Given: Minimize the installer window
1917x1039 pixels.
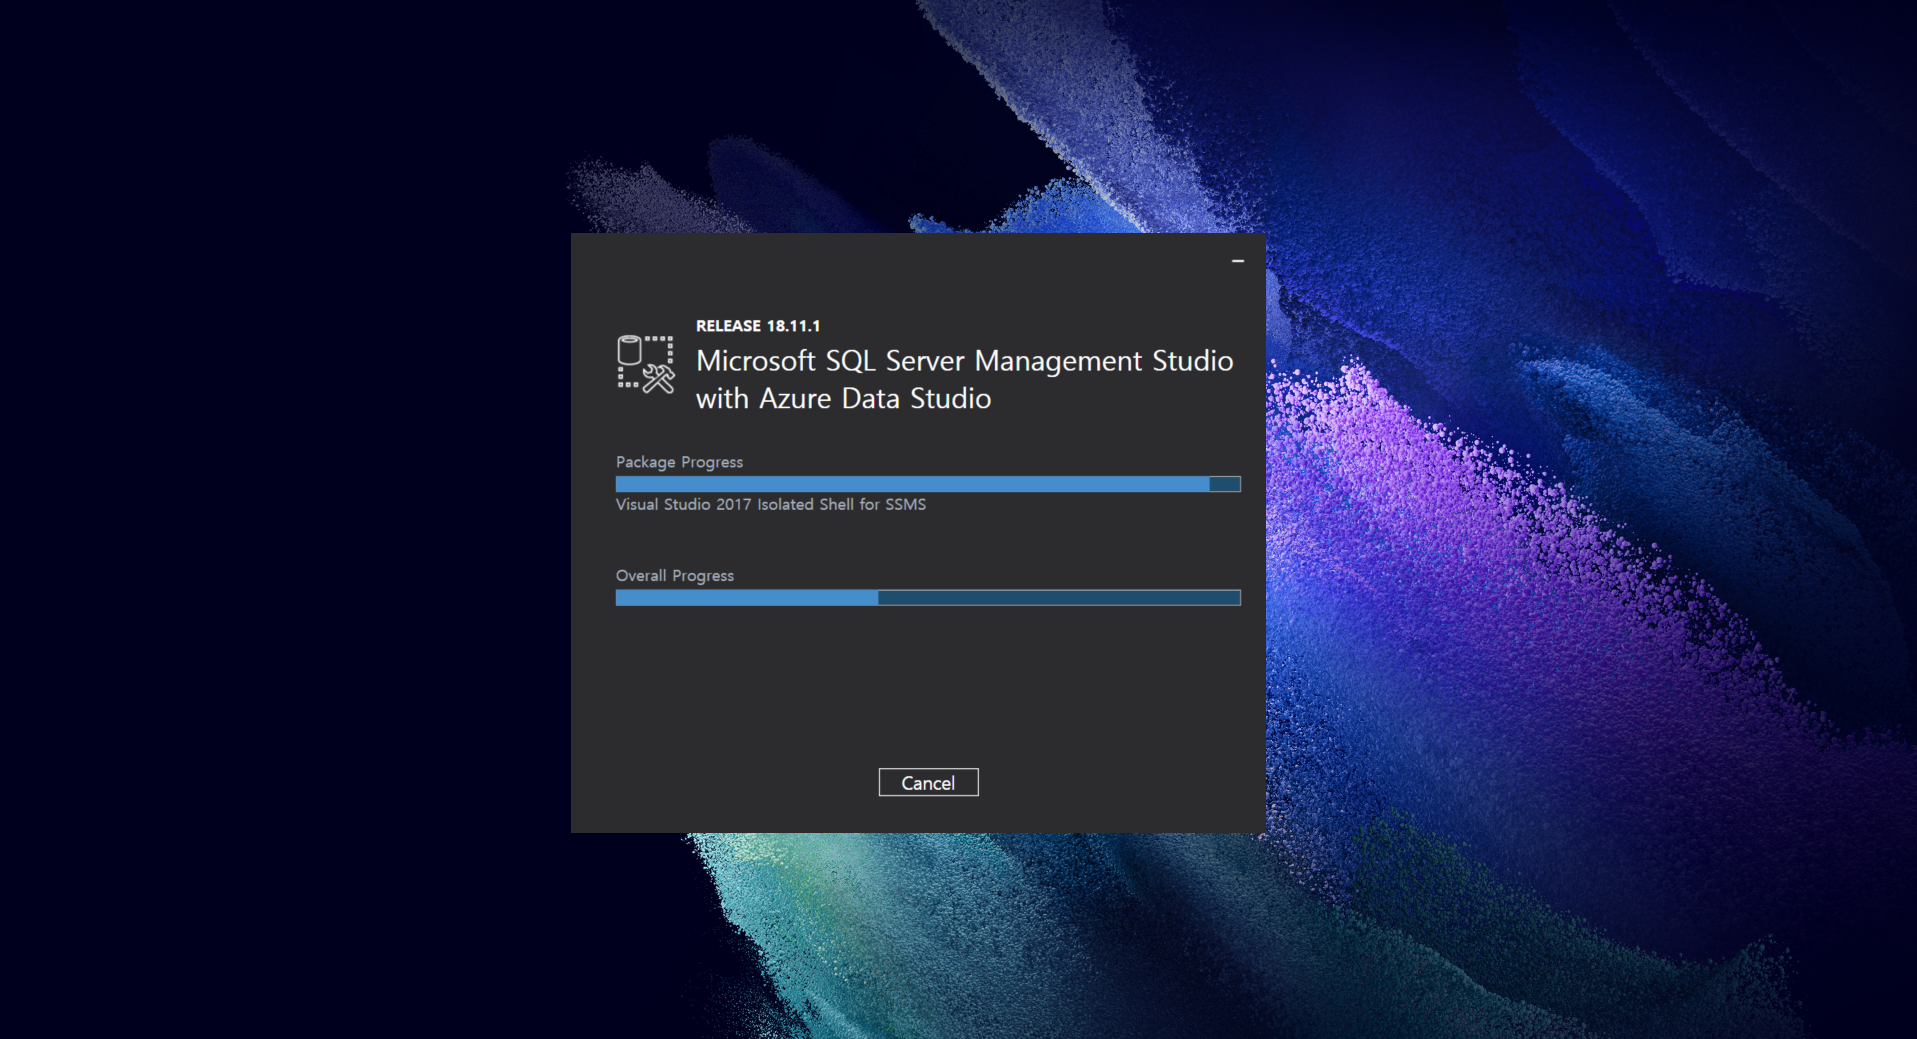Looking at the screenshot, I should [x=1238, y=261].
